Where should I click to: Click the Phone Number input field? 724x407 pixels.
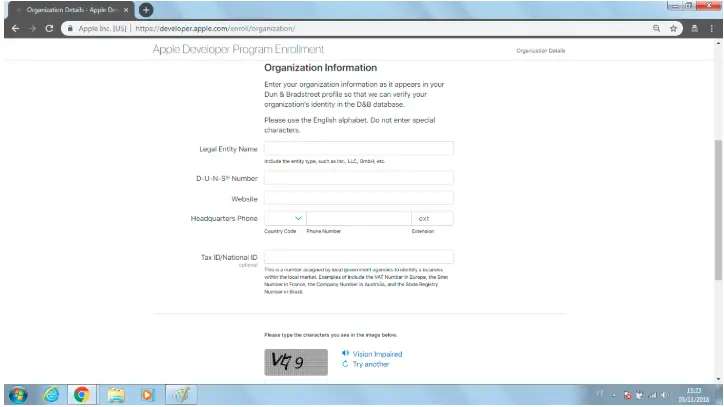[x=359, y=218]
